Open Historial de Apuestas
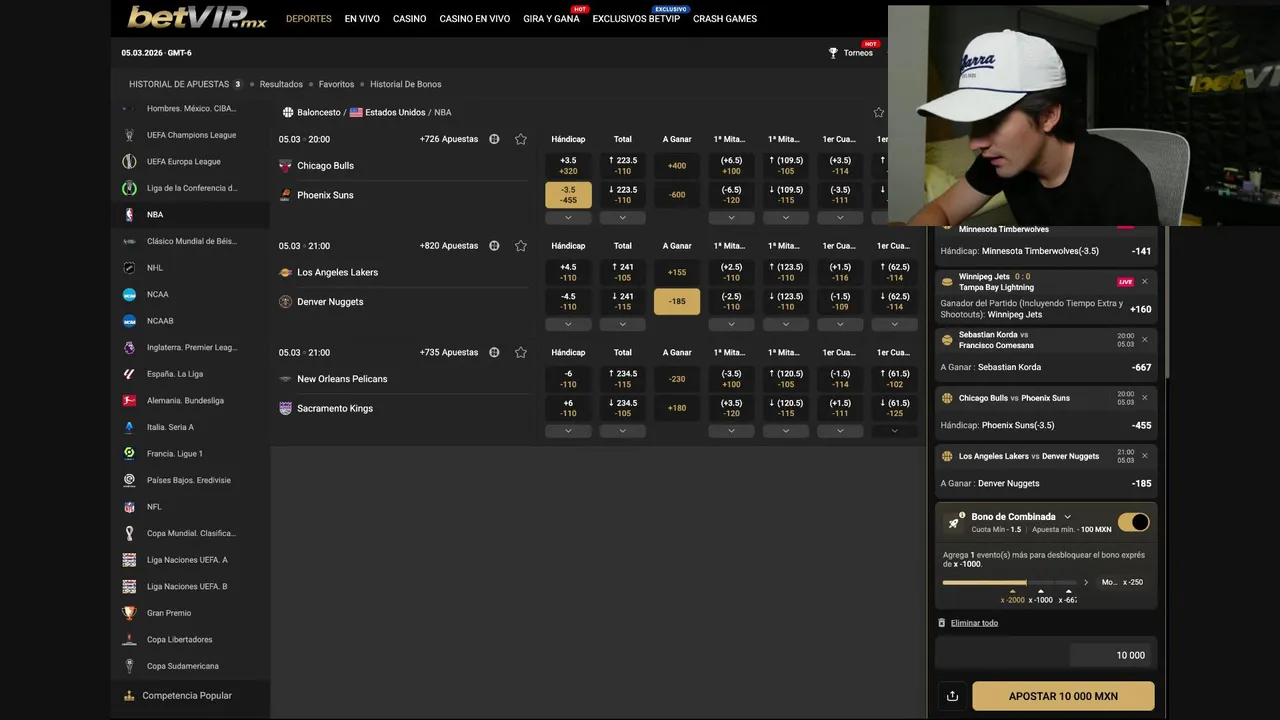The width and height of the screenshot is (1280, 720). point(185,84)
